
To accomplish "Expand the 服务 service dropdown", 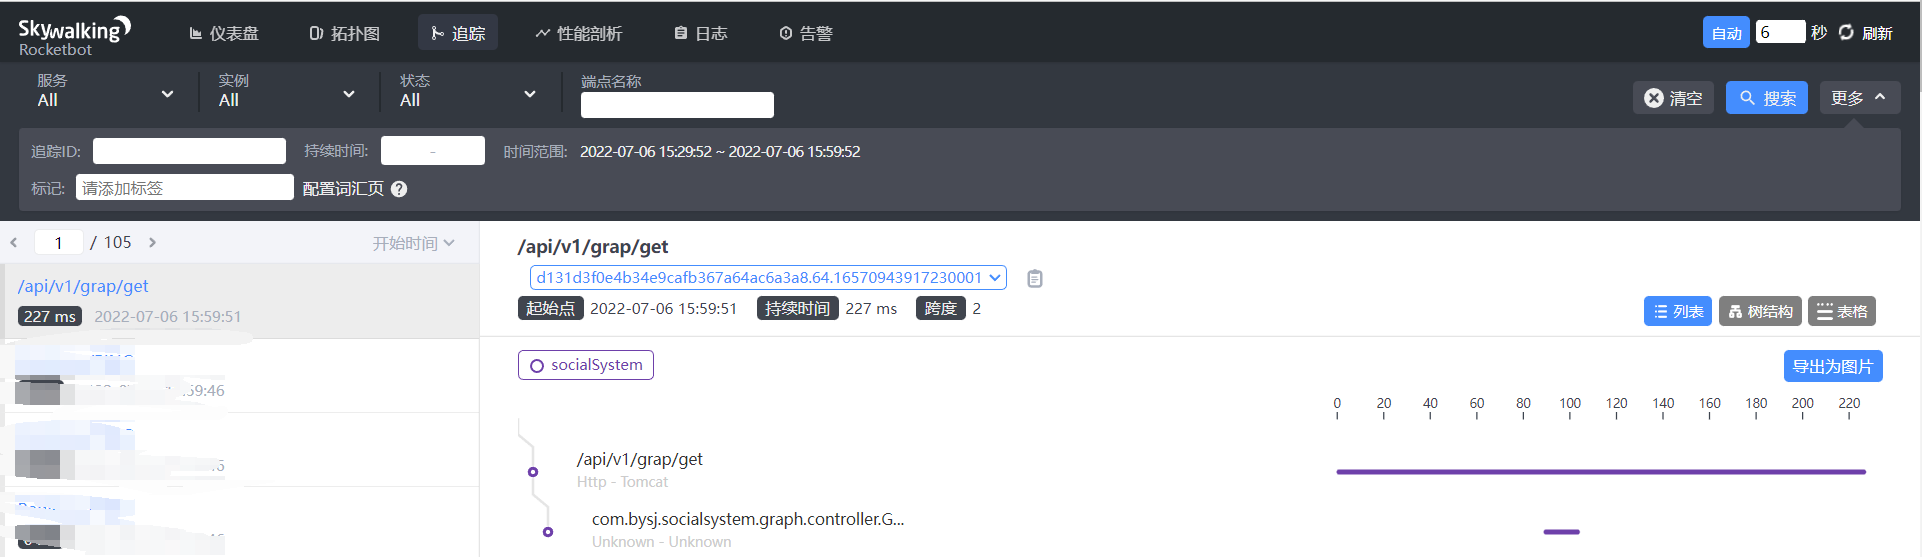I will [105, 92].
